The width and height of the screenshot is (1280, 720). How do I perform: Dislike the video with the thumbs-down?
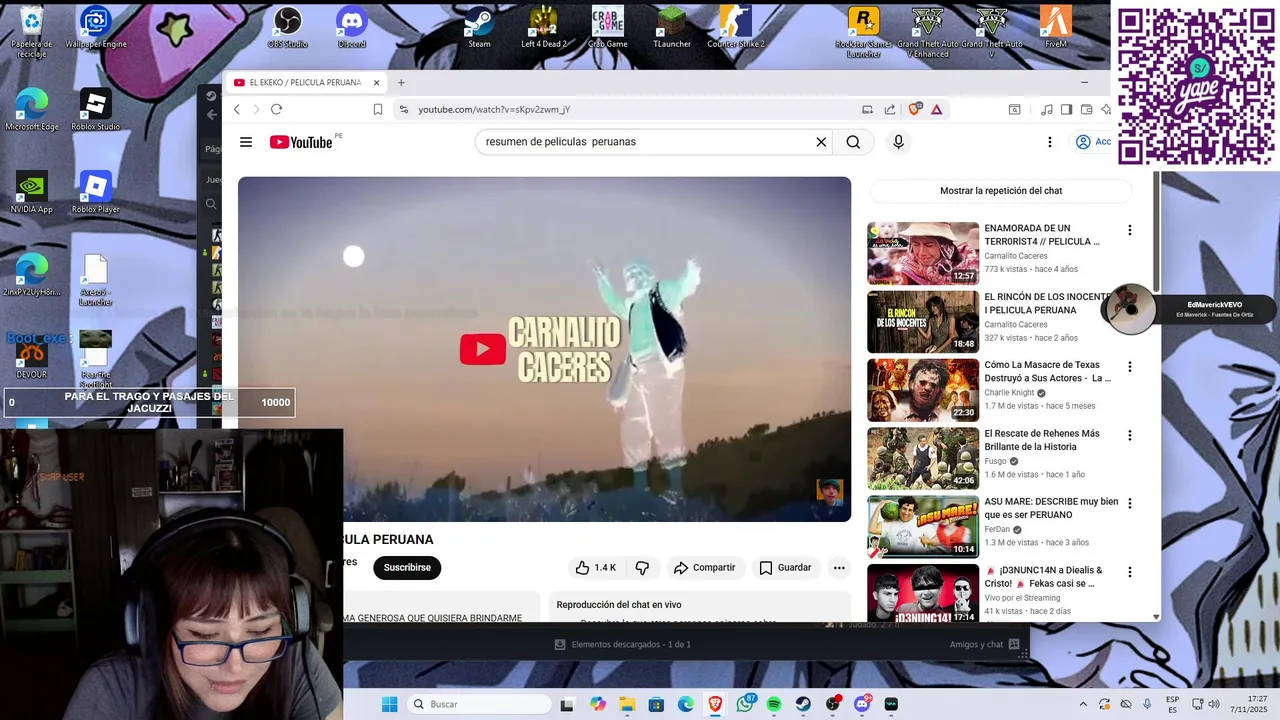(642, 568)
